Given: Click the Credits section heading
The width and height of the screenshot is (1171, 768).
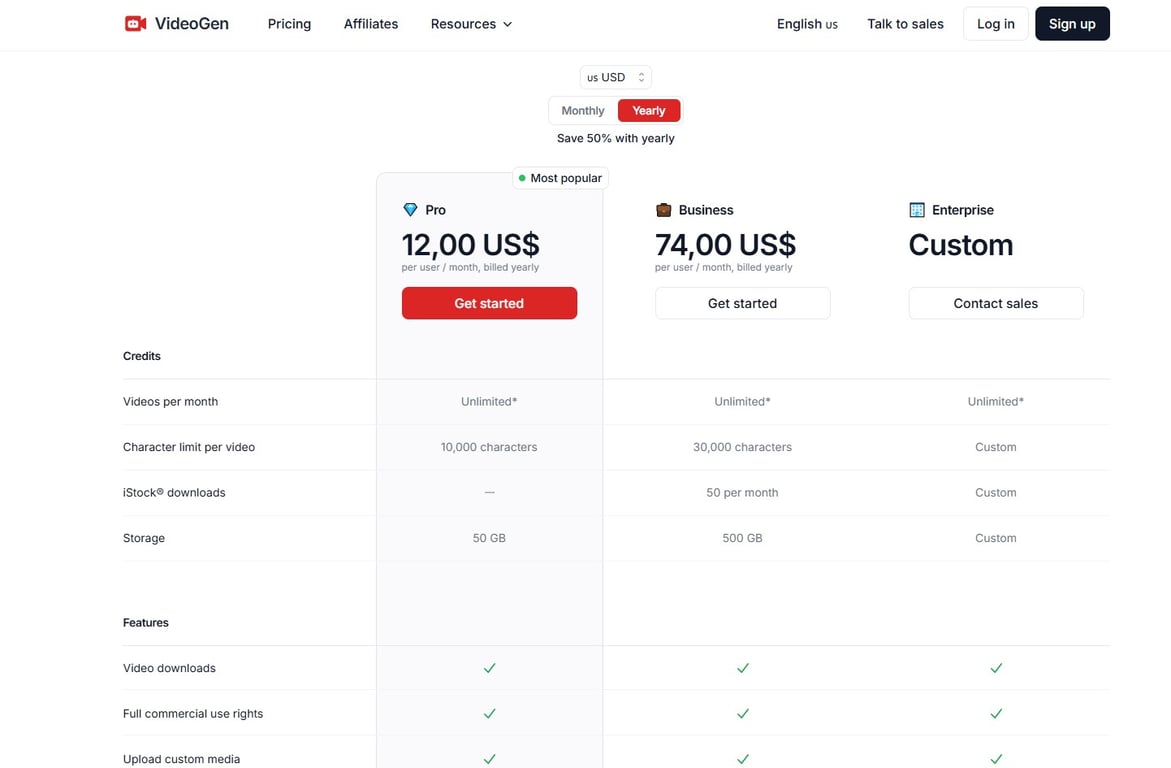Looking at the screenshot, I should tap(142, 356).
